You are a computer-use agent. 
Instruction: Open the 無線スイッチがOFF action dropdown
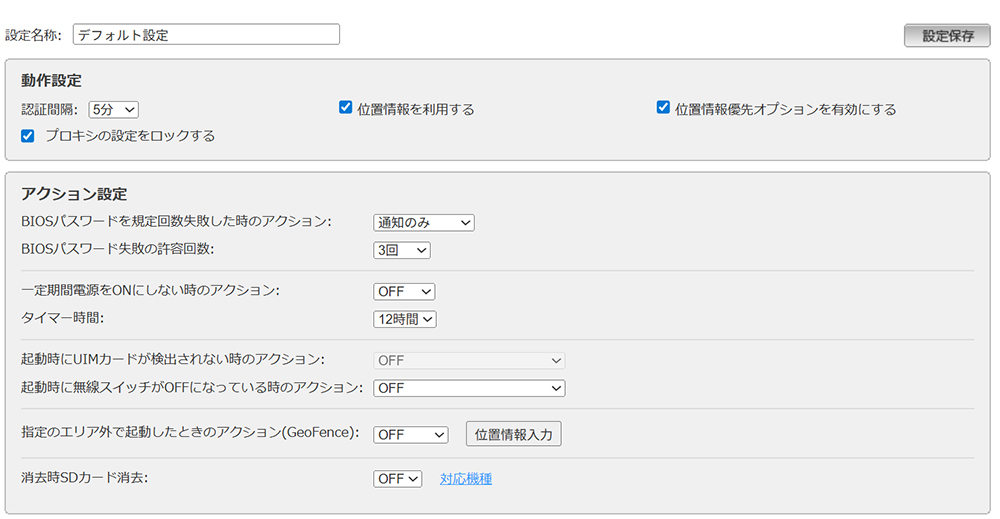pyautogui.click(x=468, y=388)
